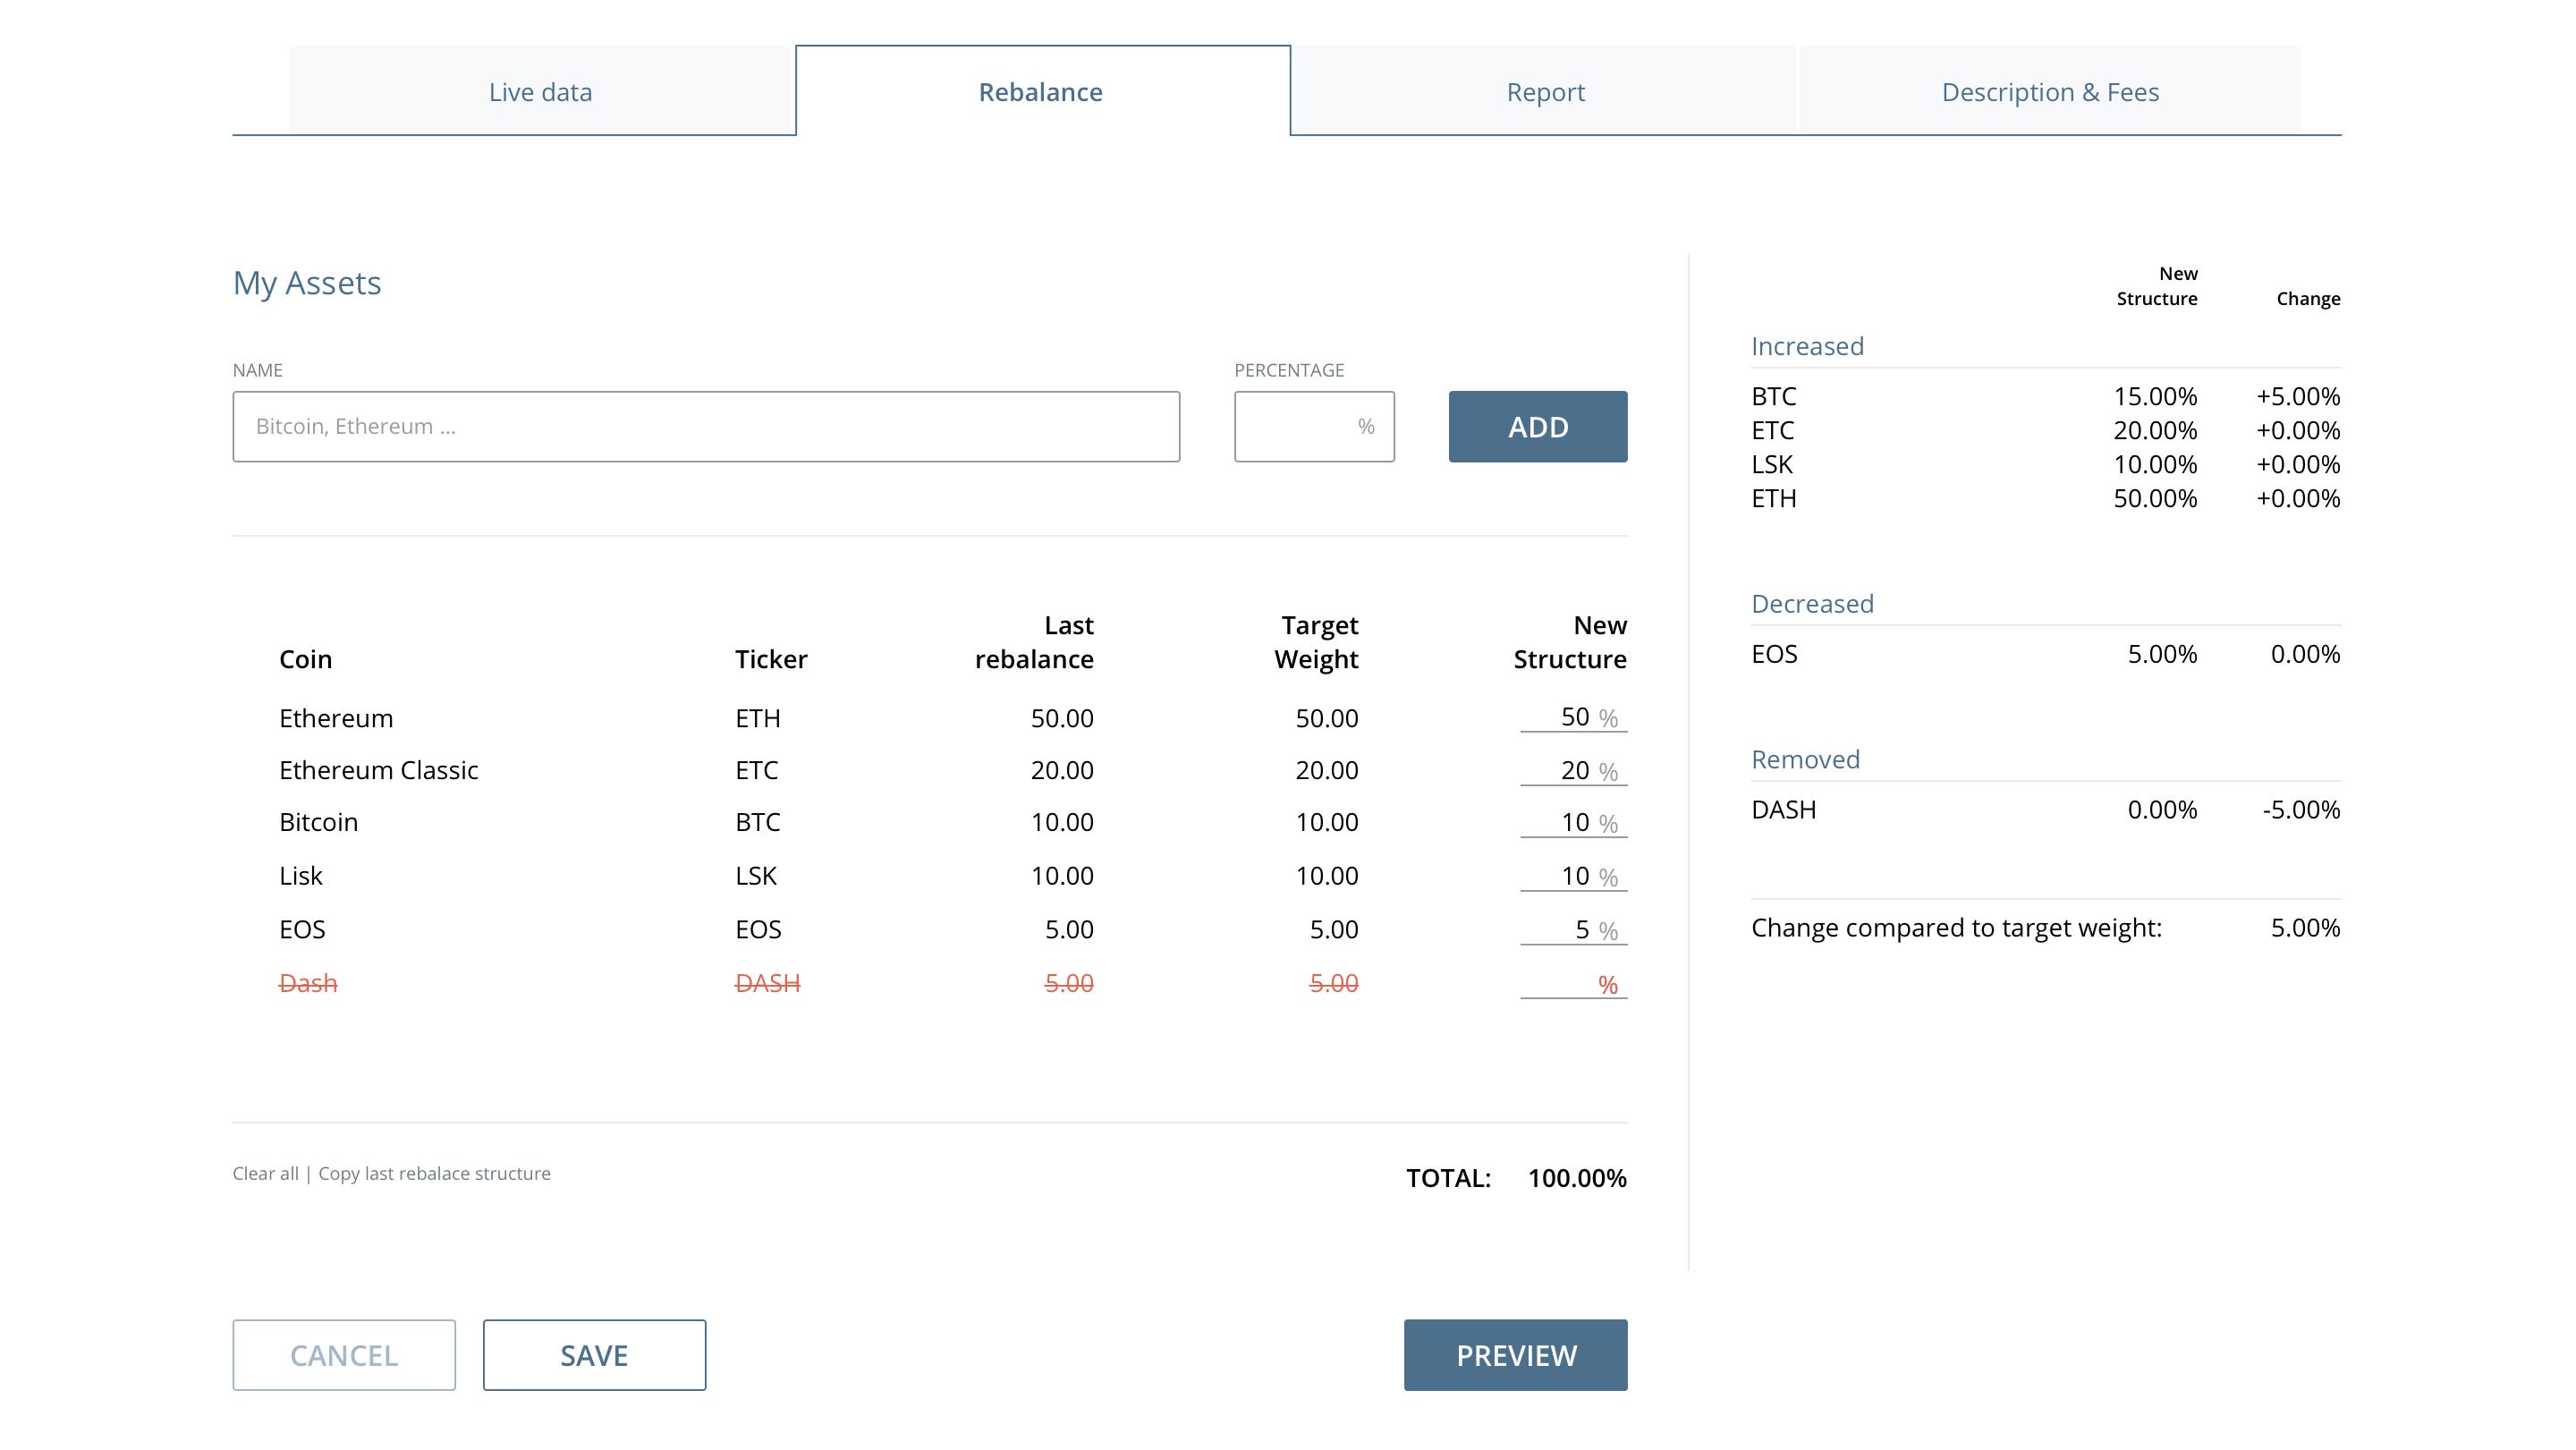The height and width of the screenshot is (1450, 2576).
Task: Click the SAVE button
Action: [x=594, y=1355]
